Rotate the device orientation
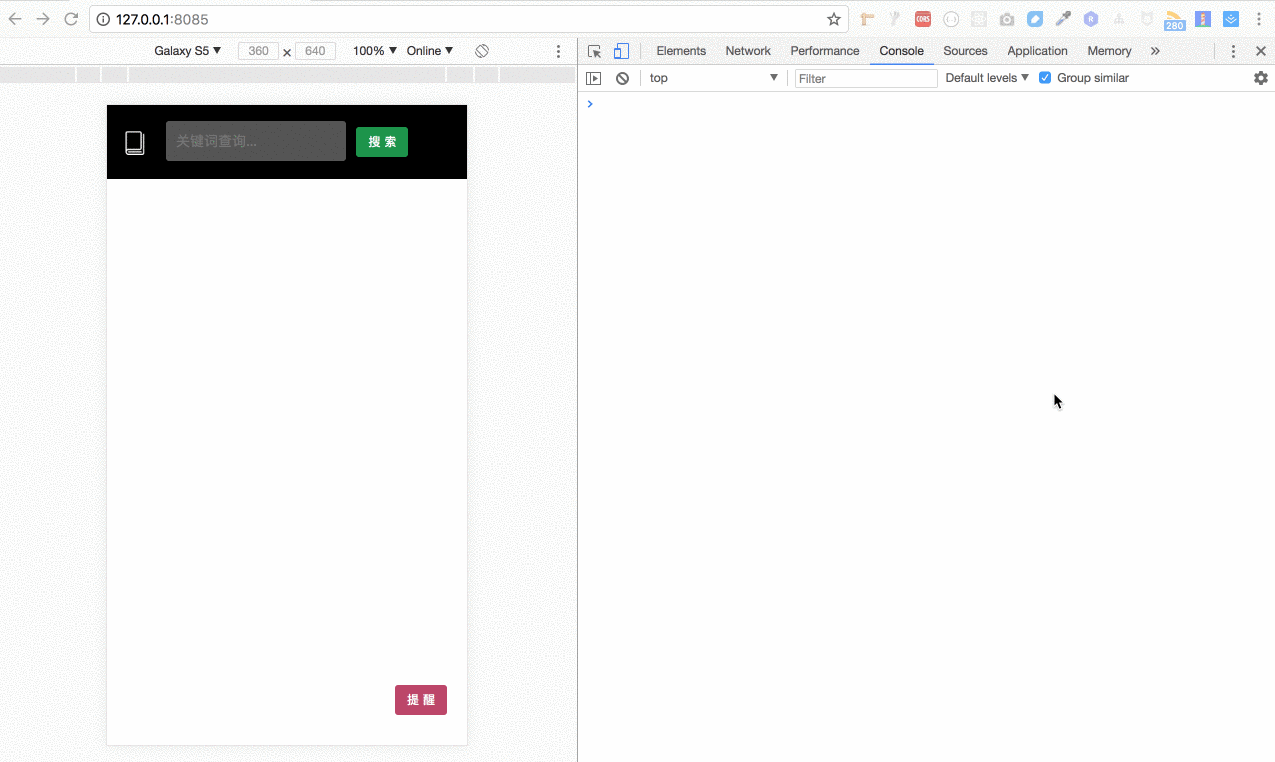The image size is (1275, 762). (x=482, y=51)
